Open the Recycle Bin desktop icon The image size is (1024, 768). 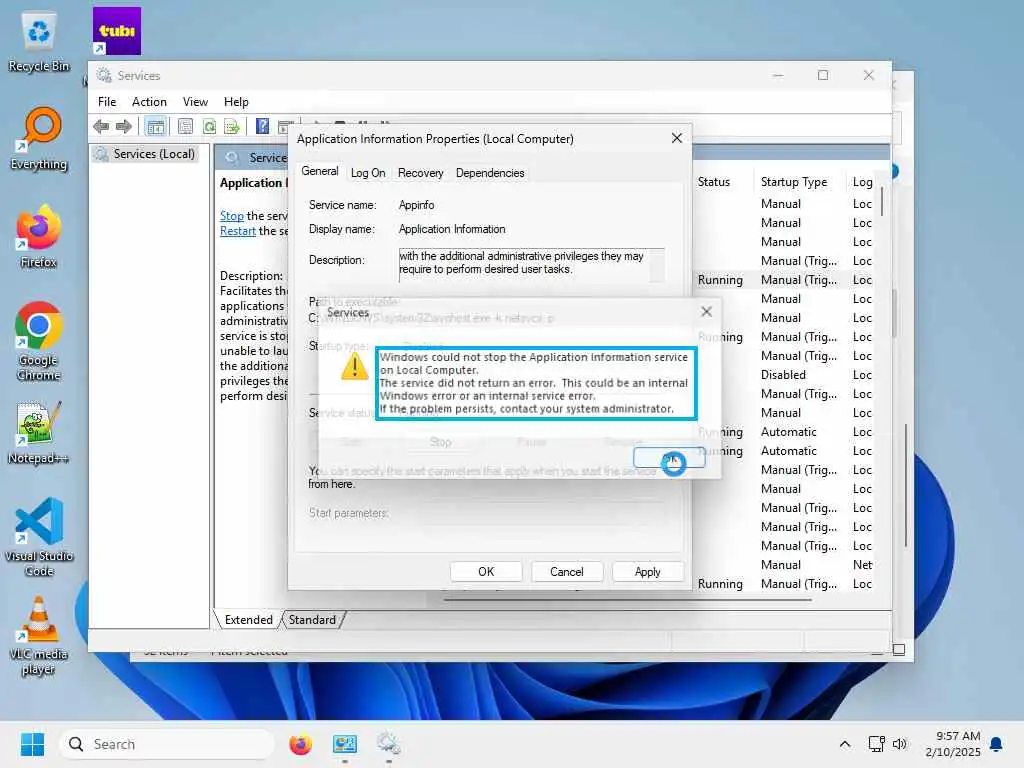[39, 42]
